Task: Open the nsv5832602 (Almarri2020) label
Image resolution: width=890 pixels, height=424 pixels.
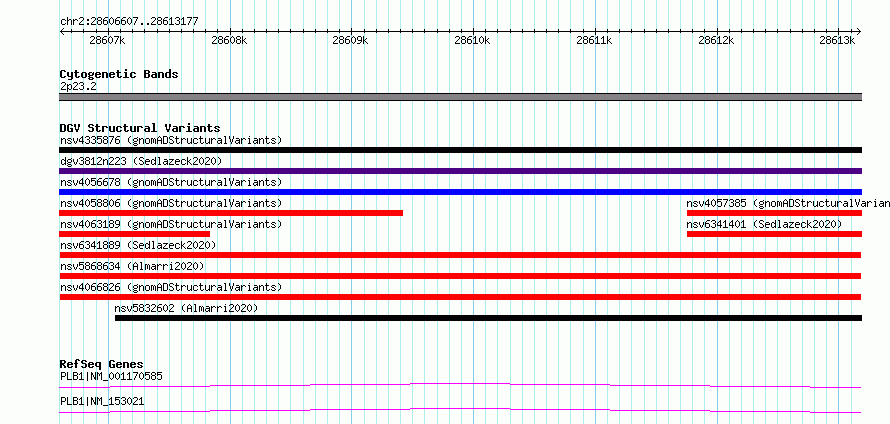Action: pyautogui.click(x=186, y=308)
